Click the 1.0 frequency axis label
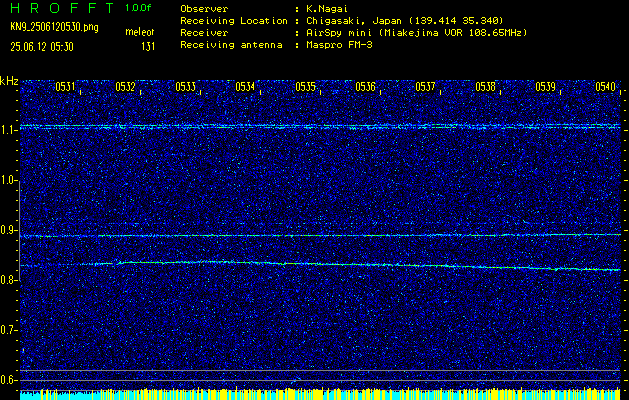 8,180
